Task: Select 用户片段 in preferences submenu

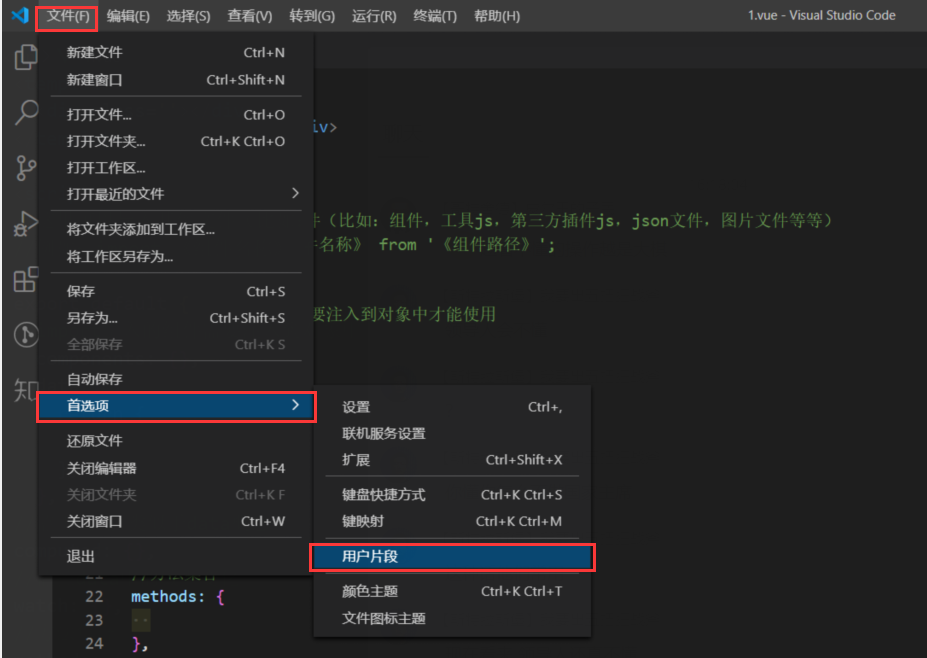Action: click(452, 557)
